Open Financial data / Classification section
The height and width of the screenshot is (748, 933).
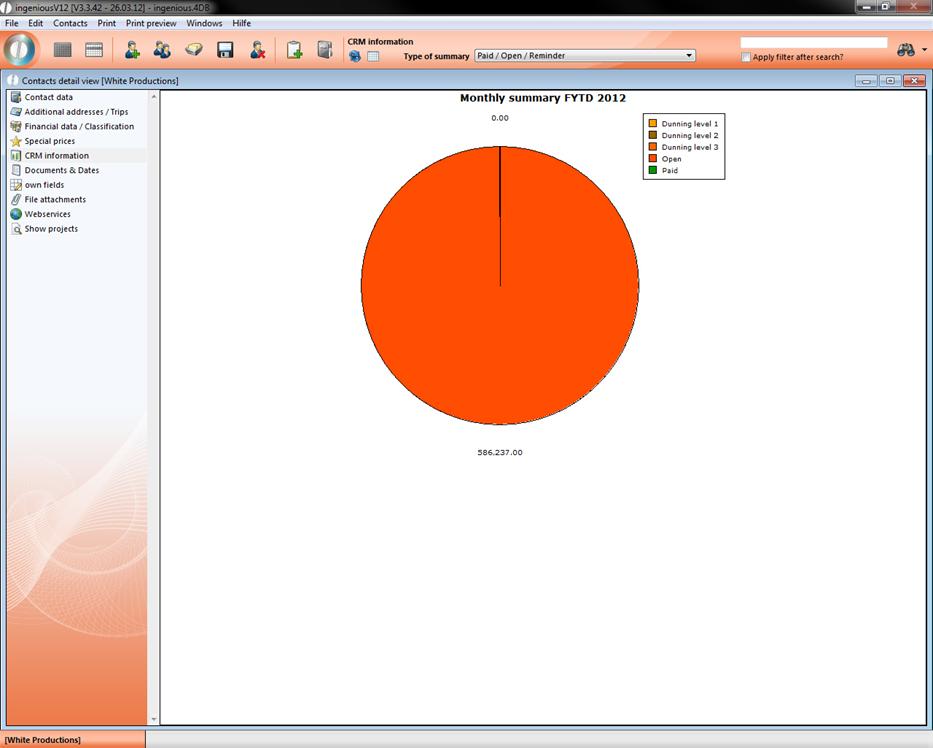tap(79, 127)
